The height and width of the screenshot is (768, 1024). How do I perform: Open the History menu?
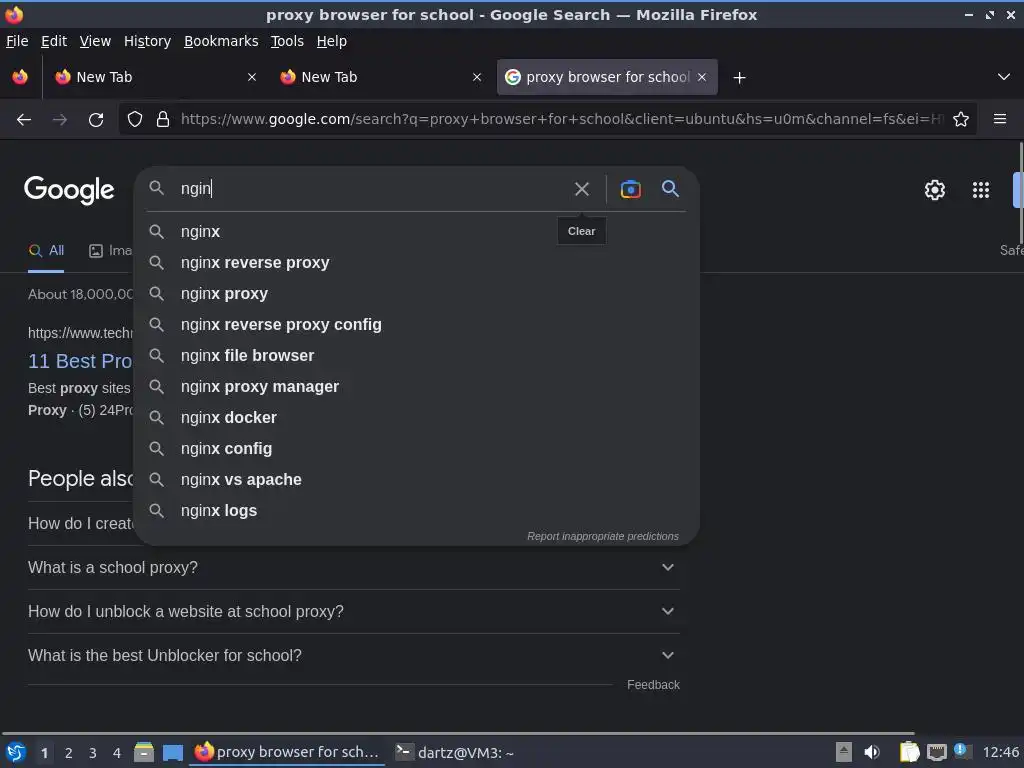point(148,41)
